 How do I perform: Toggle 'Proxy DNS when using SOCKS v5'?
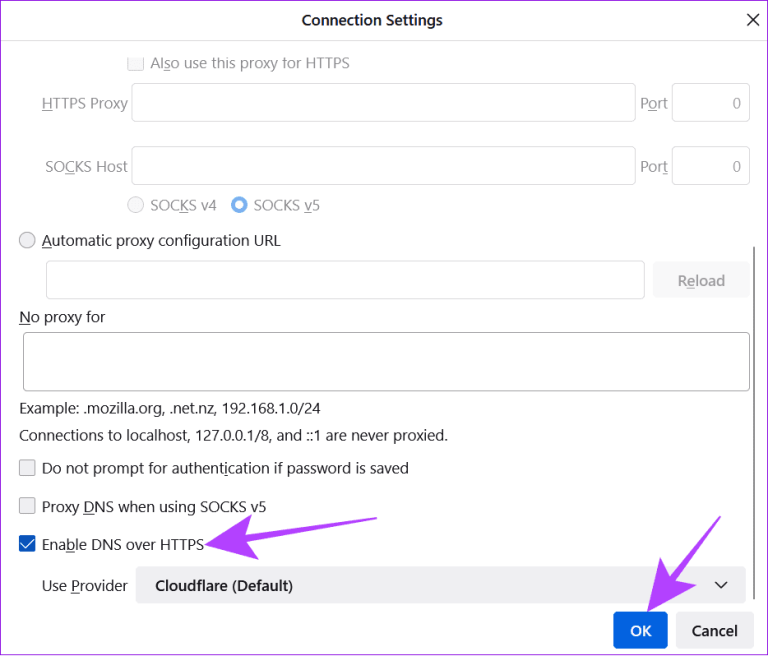(27, 506)
